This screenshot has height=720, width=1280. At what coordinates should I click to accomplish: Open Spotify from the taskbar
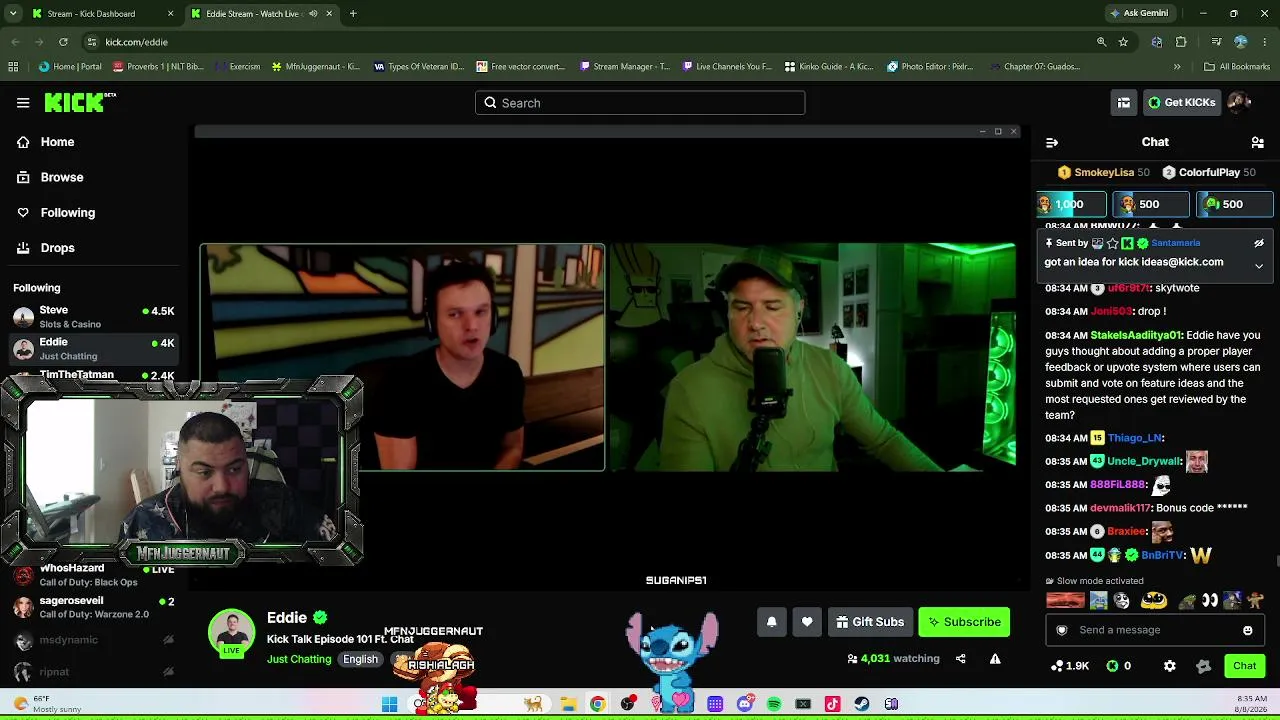point(774,704)
